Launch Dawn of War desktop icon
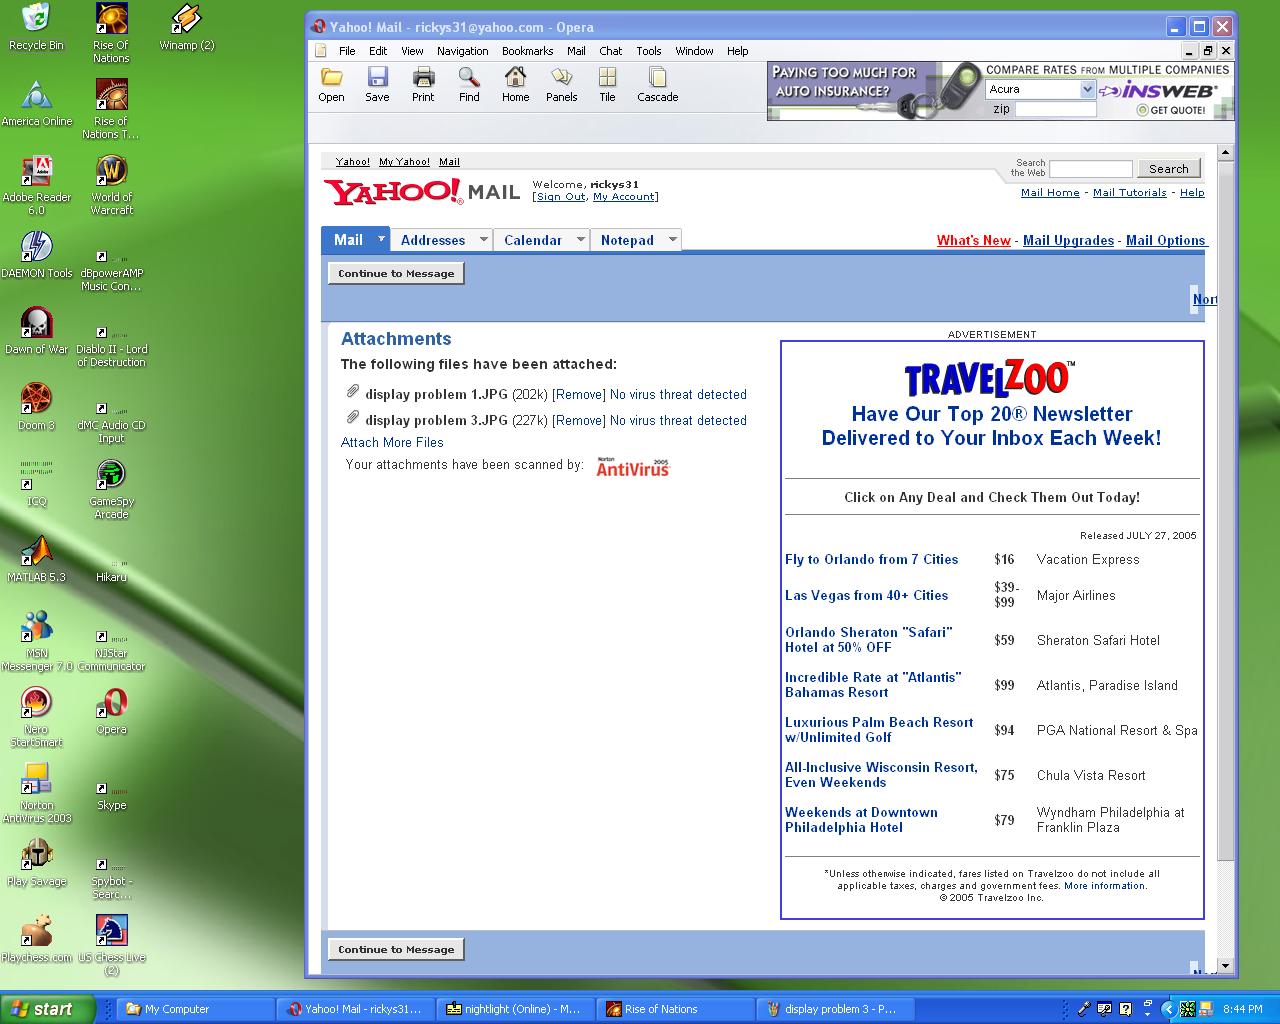This screenshot has height=1024, width=1280. [37, 331]
